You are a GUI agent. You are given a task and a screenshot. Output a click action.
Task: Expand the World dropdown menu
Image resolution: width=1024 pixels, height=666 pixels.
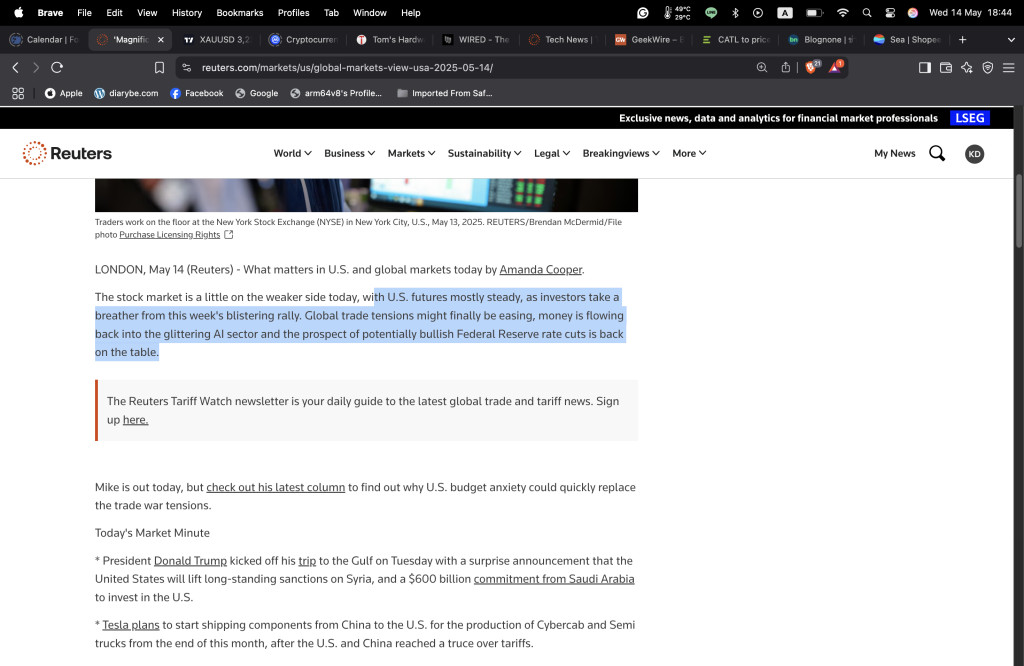click(292, 153)
